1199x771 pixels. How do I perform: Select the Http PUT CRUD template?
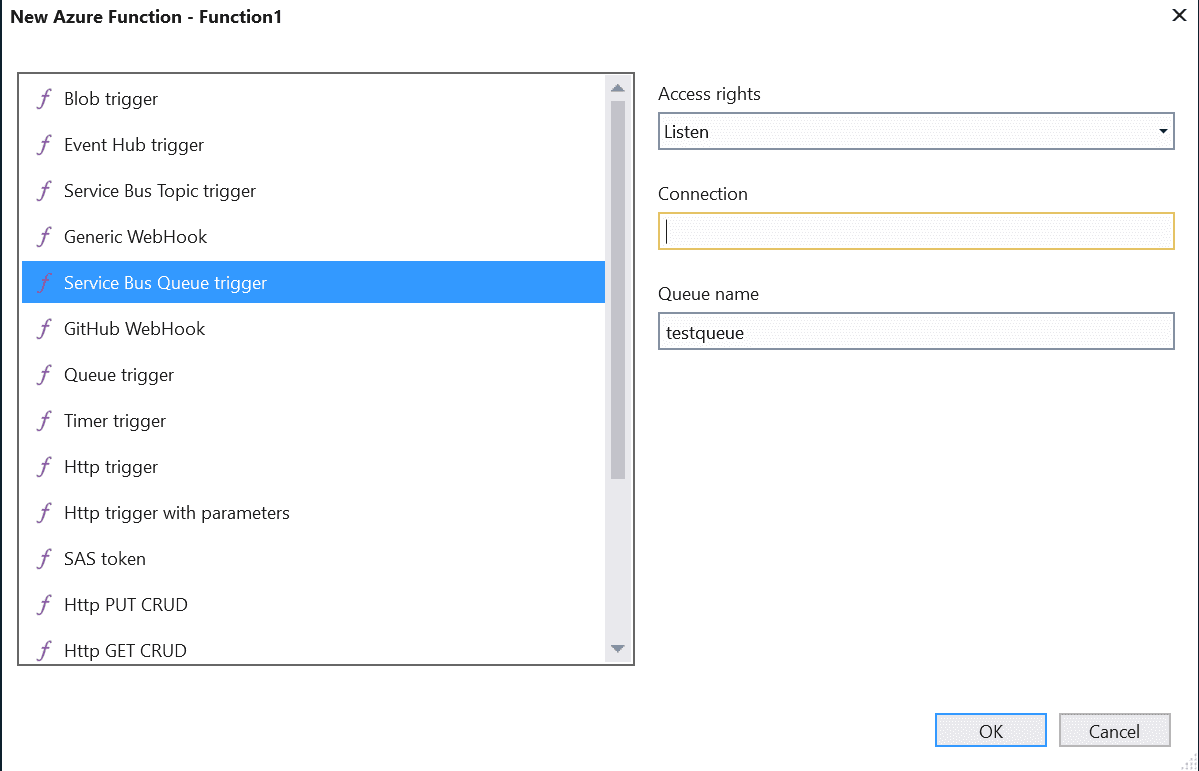point(314,603)
